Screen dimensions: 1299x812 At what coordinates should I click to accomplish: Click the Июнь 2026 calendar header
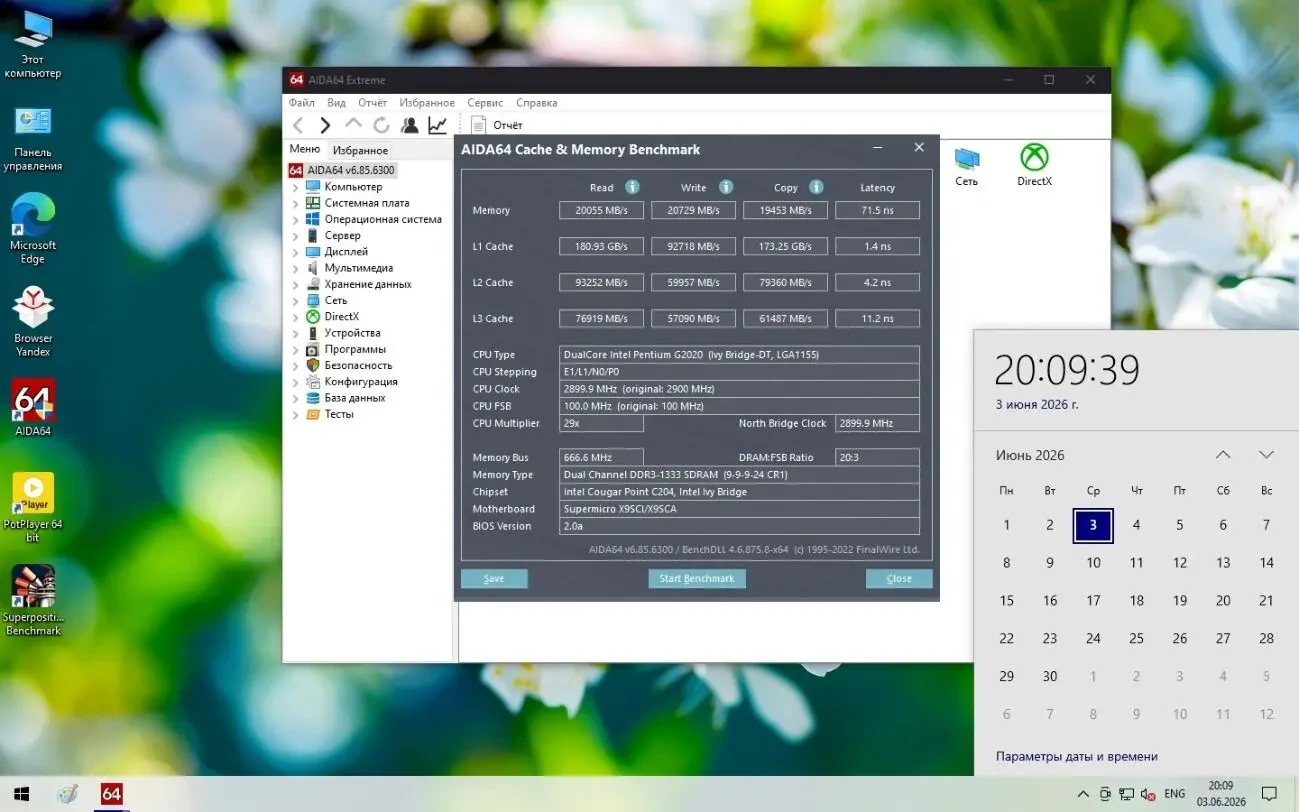click(1030, 455)
